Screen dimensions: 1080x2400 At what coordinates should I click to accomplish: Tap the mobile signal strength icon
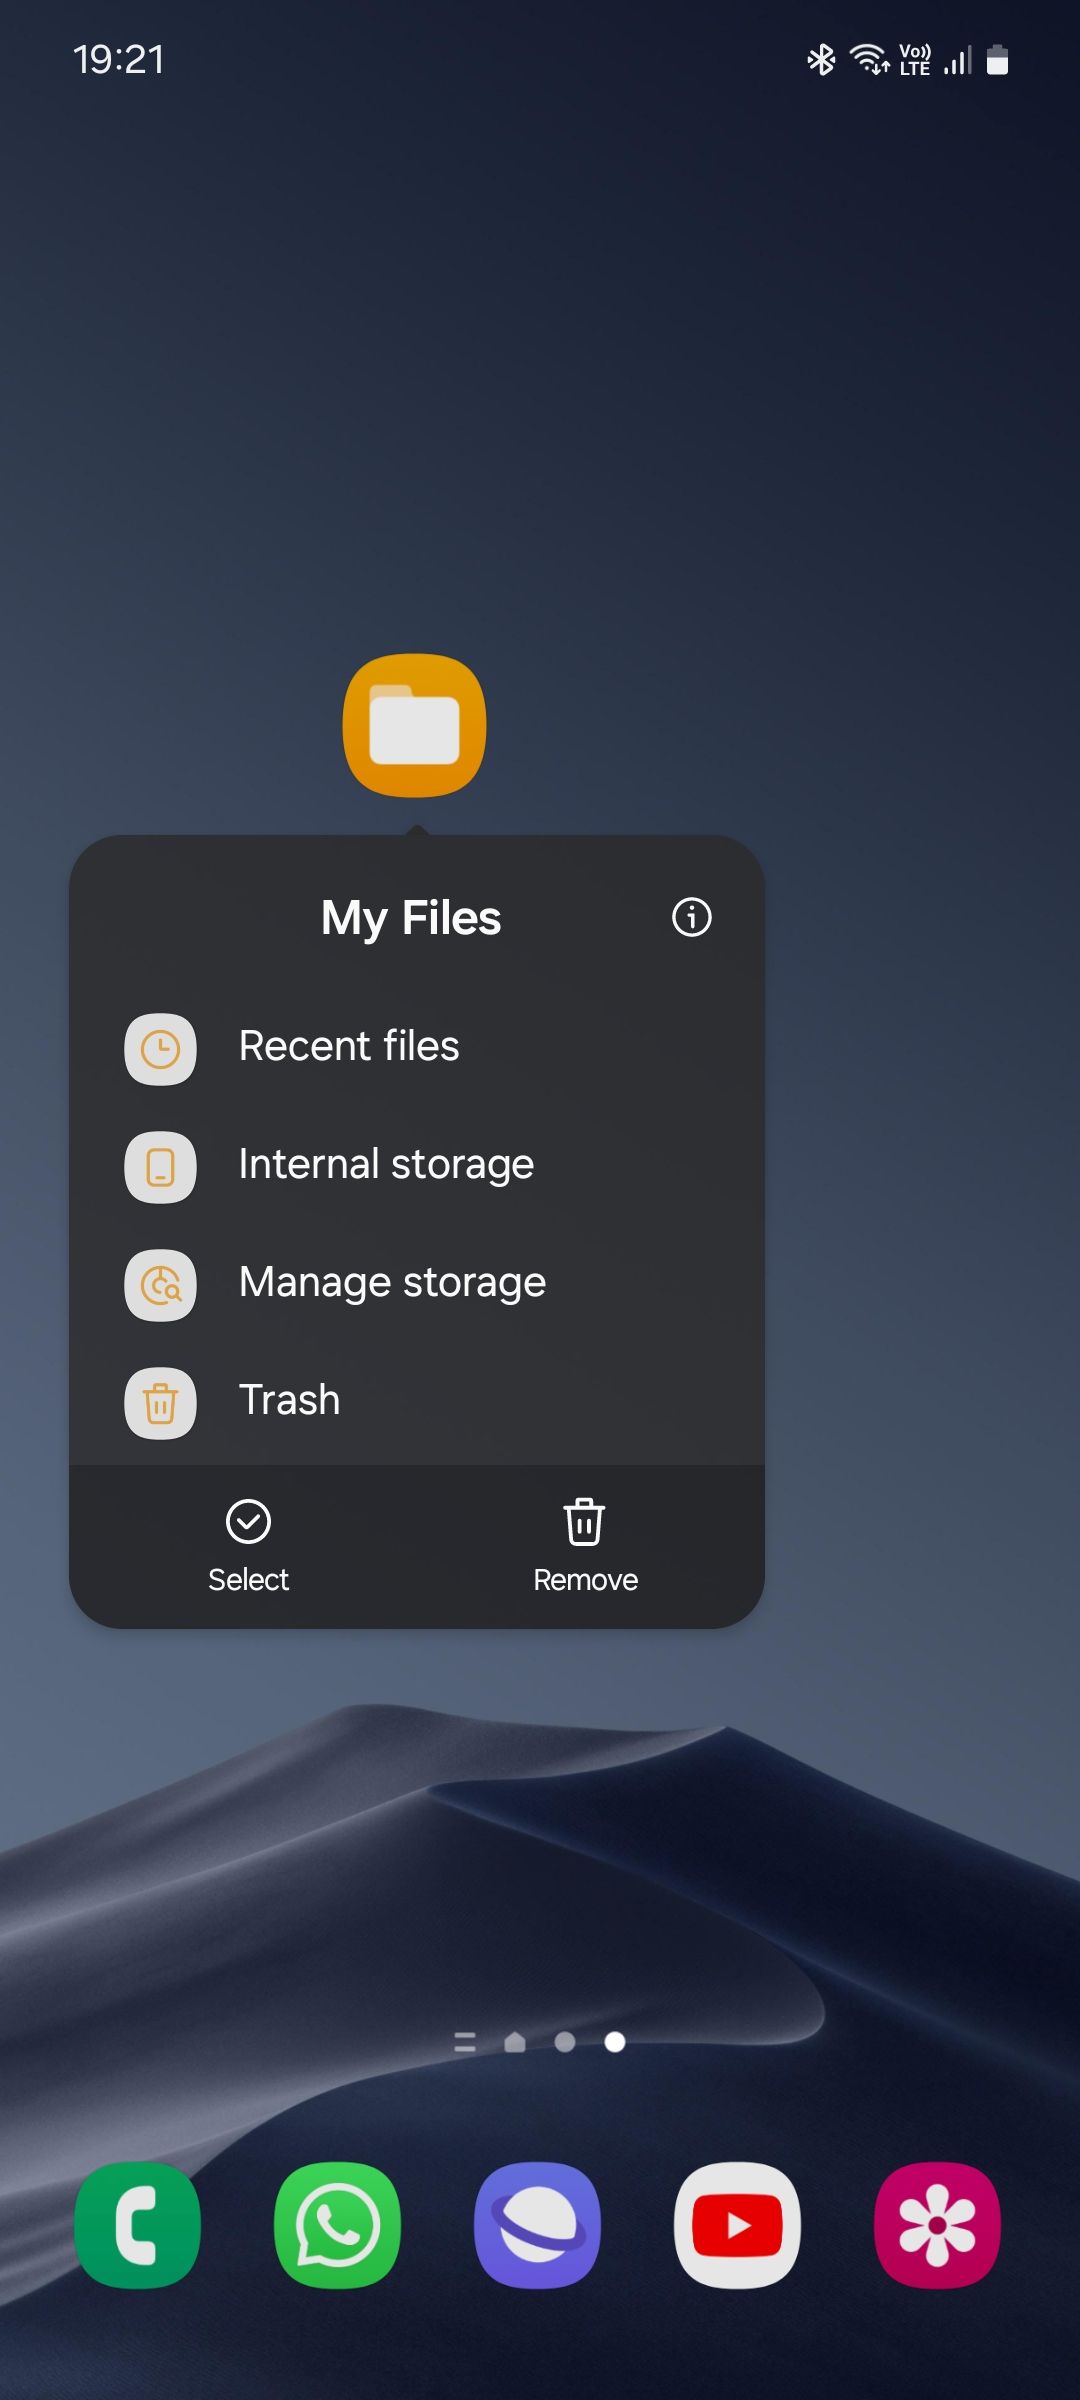pos(958,60)
